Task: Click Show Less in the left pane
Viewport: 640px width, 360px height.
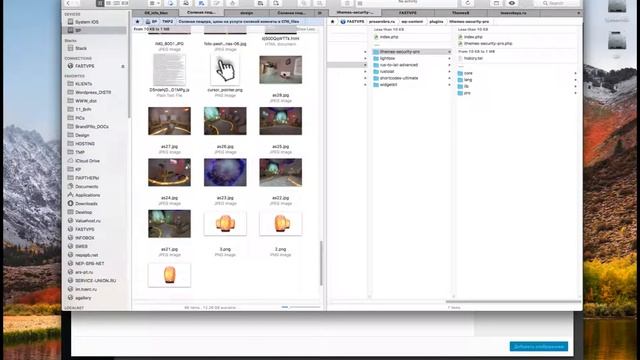Action: (x=306, y=29)
